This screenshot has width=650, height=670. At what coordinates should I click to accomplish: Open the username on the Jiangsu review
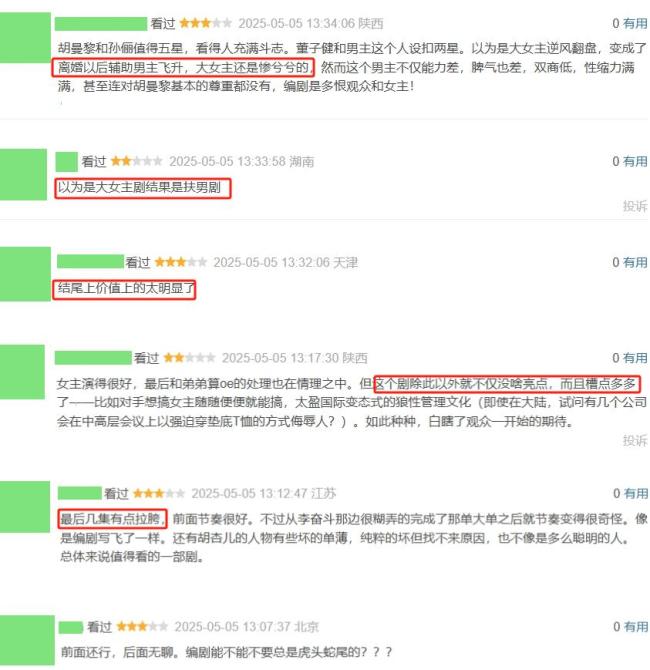click(80, 493)
